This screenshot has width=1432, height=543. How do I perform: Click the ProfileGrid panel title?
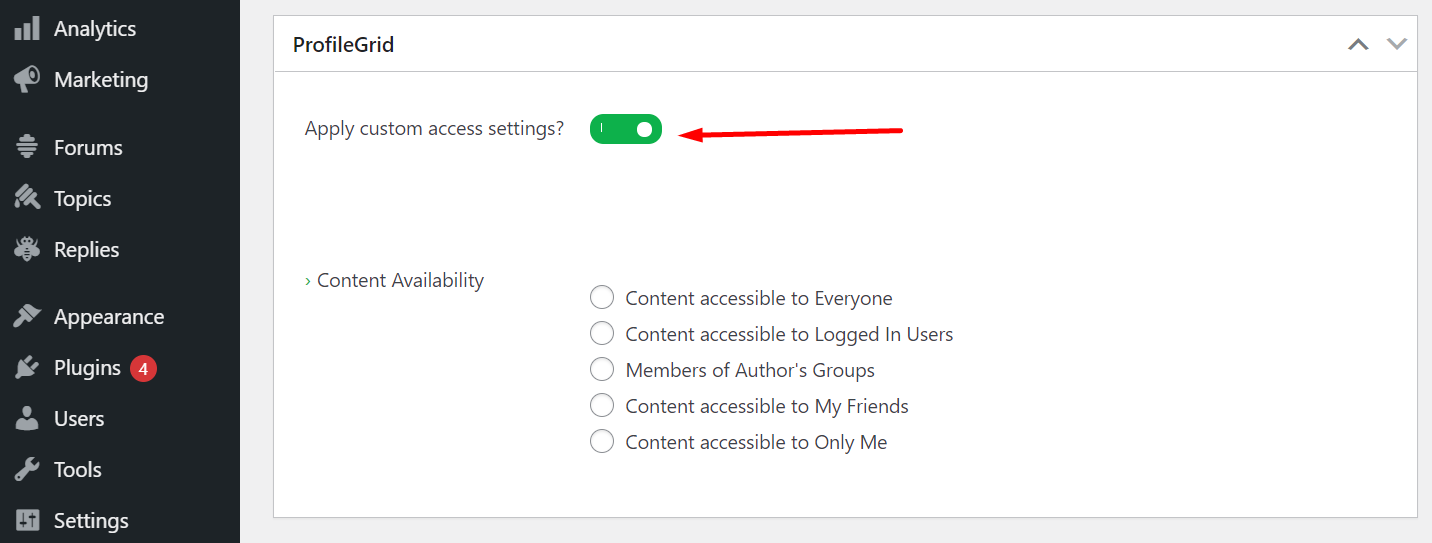343,45
